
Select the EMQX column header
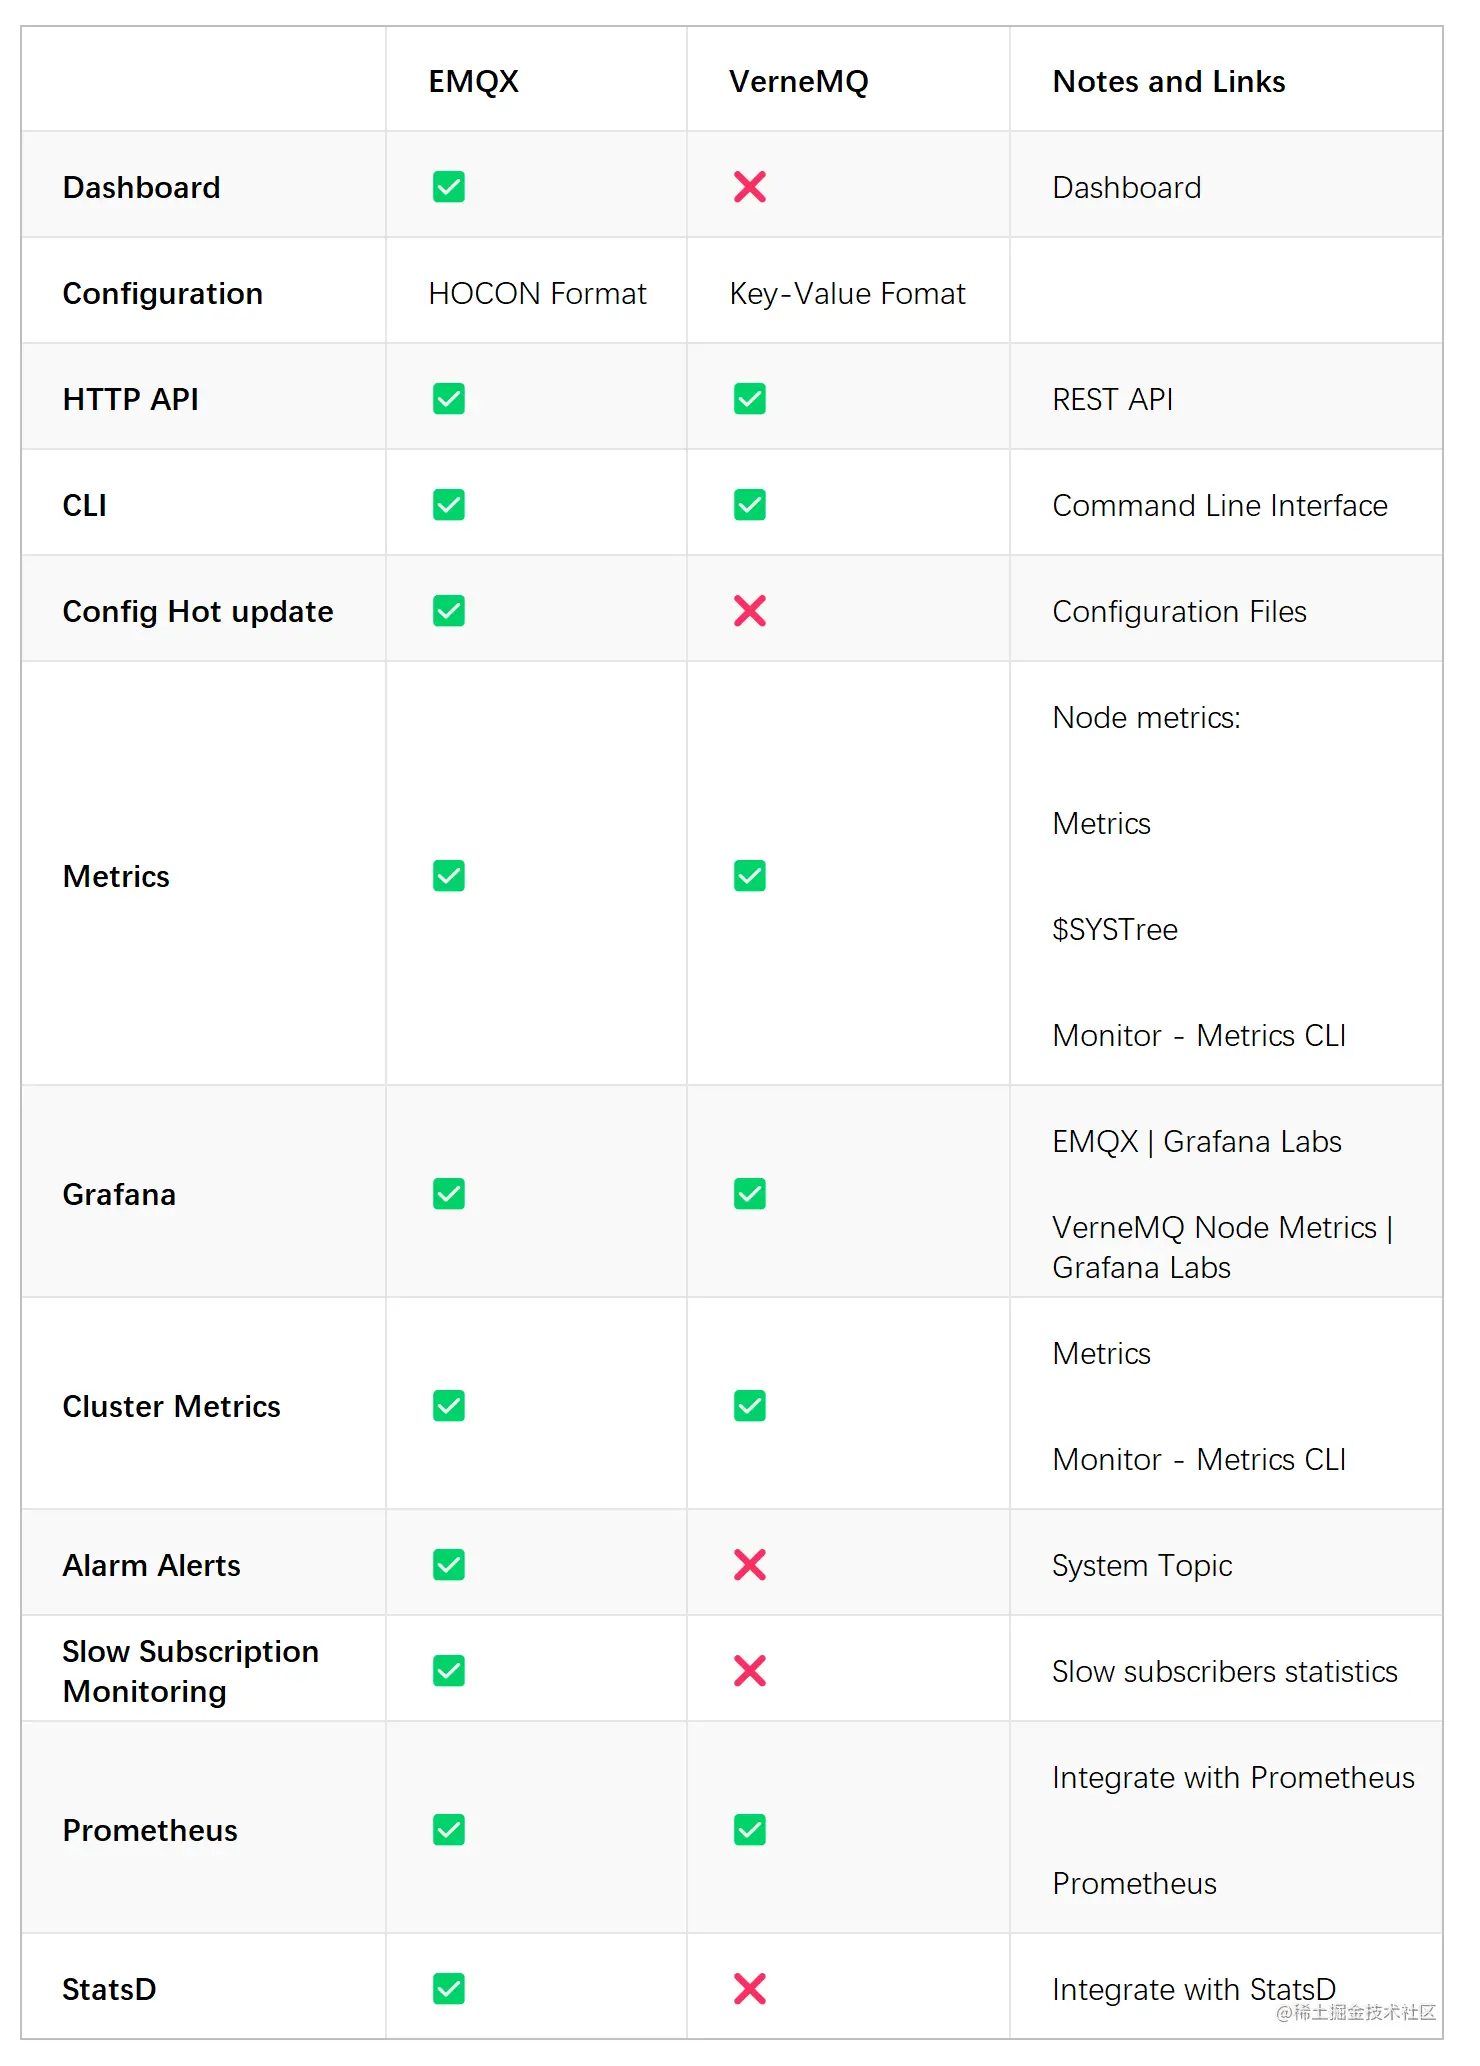point(473,82)
